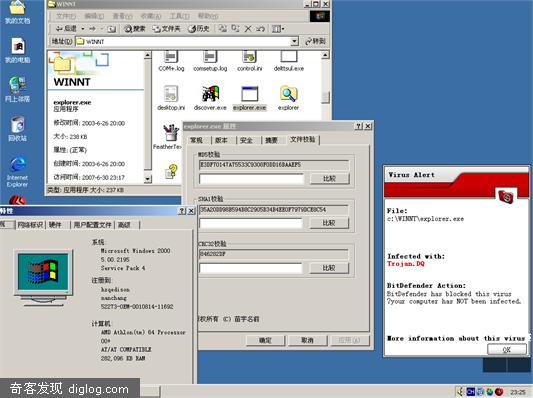
Task: Open the Help menu in WINNT window
Action: (208, 16)
